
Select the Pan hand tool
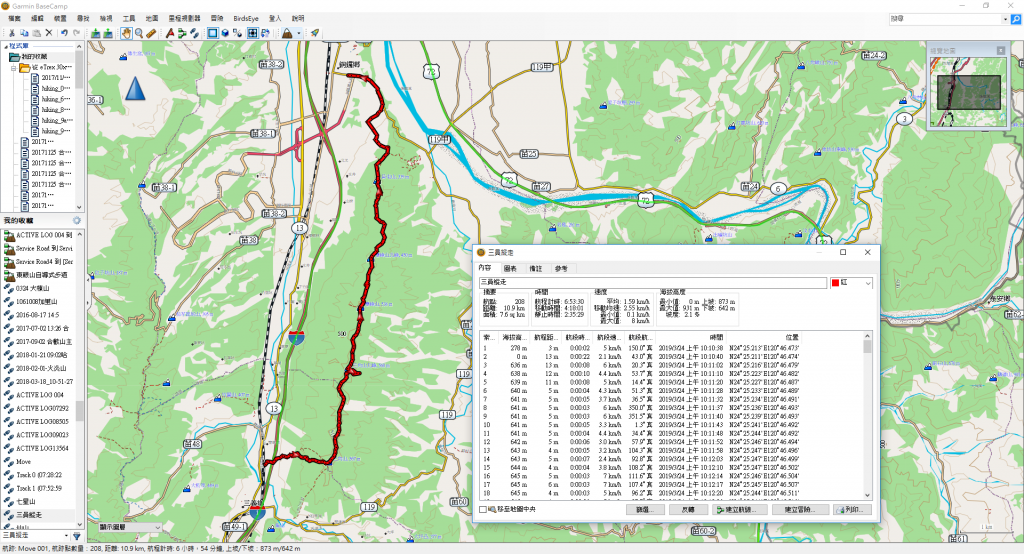tap(126, 33)
